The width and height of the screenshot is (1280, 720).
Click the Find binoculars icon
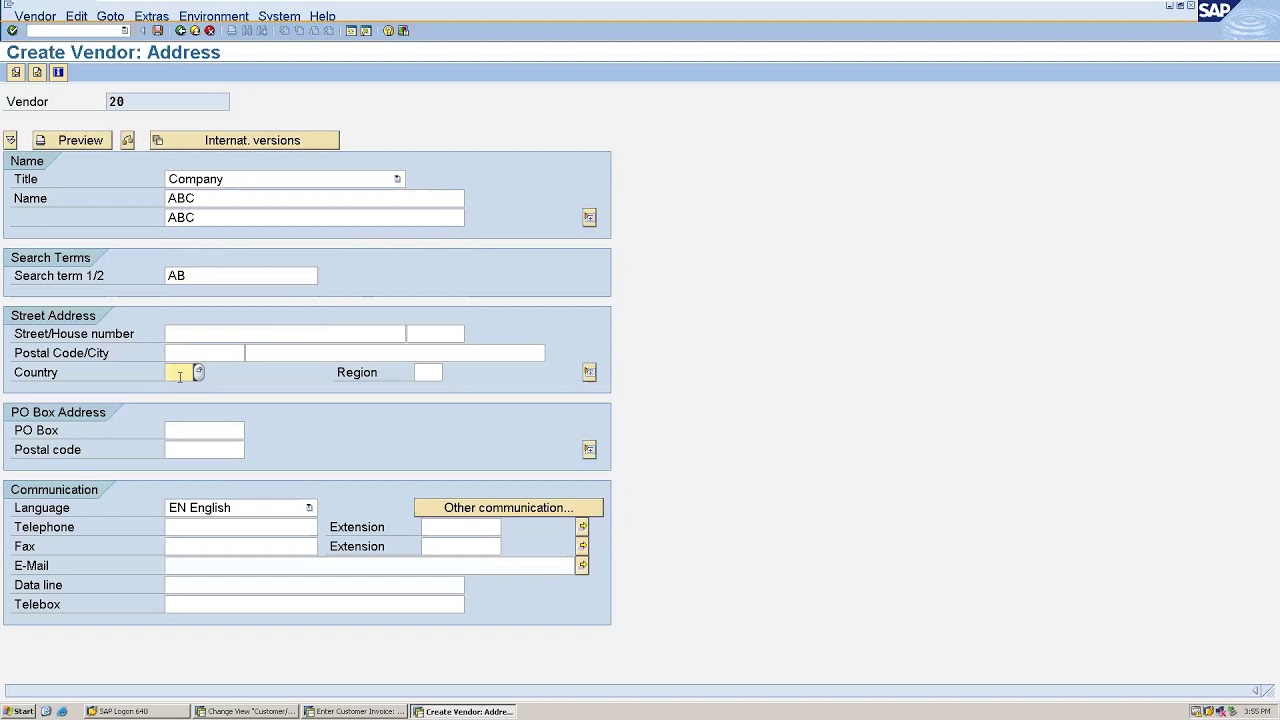[x=247, y=31]
